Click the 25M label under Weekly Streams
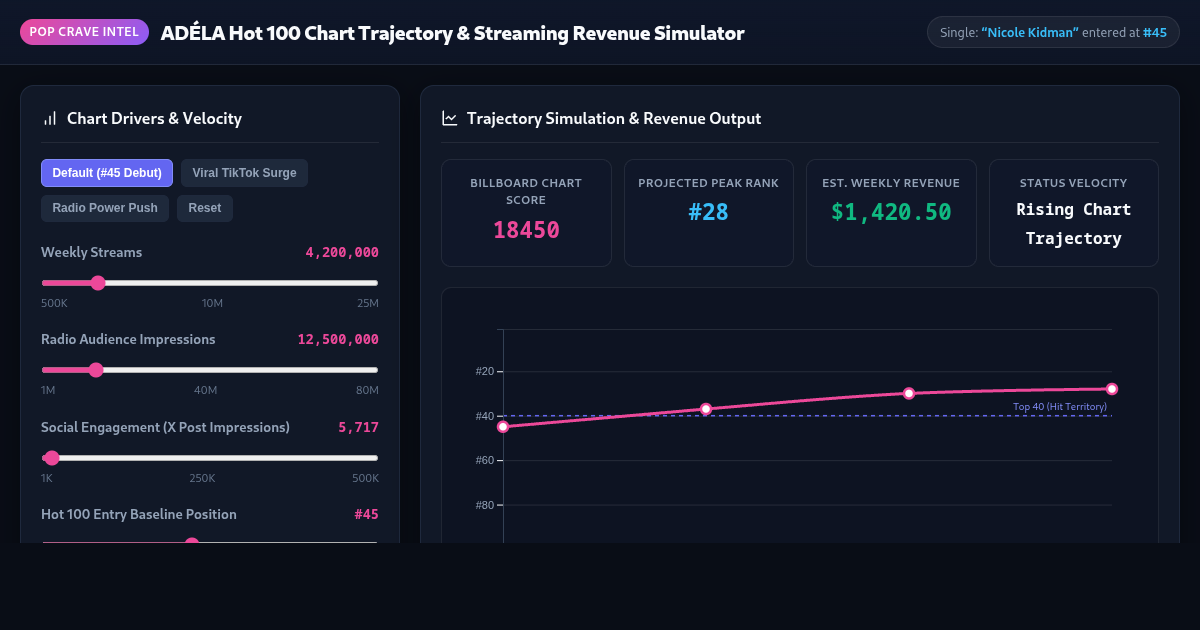This screenshot has width=1200, height=630. [x=368, y=303]
